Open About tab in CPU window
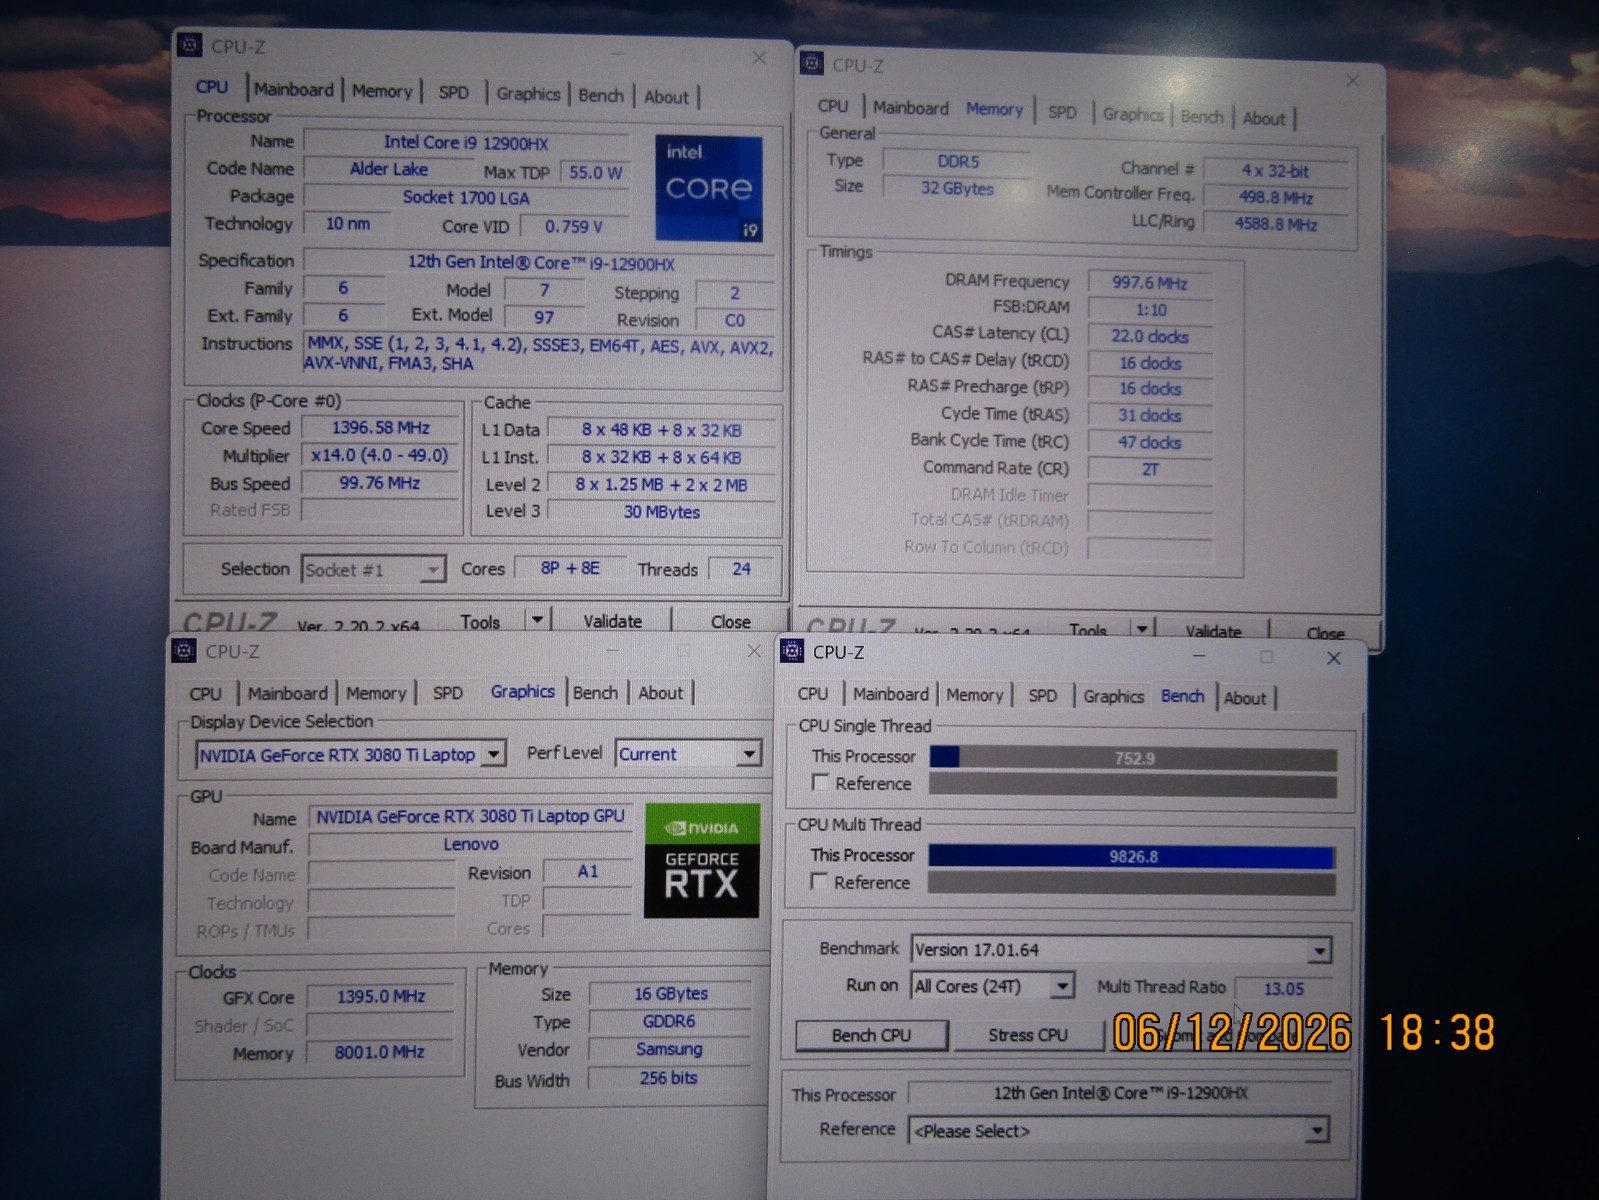The height and width of the screenshot is (1200, 1599). point(666,96)
